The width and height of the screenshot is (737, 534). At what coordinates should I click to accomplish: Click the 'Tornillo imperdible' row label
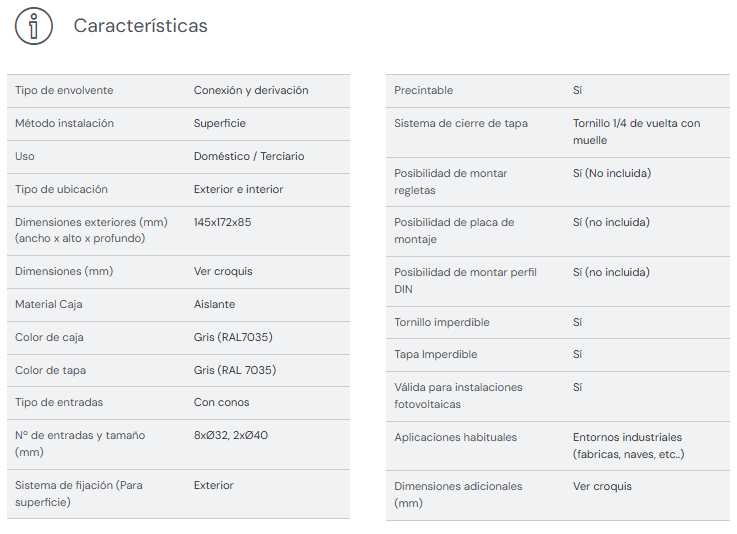pyautogui.click(x=441, y=322)
